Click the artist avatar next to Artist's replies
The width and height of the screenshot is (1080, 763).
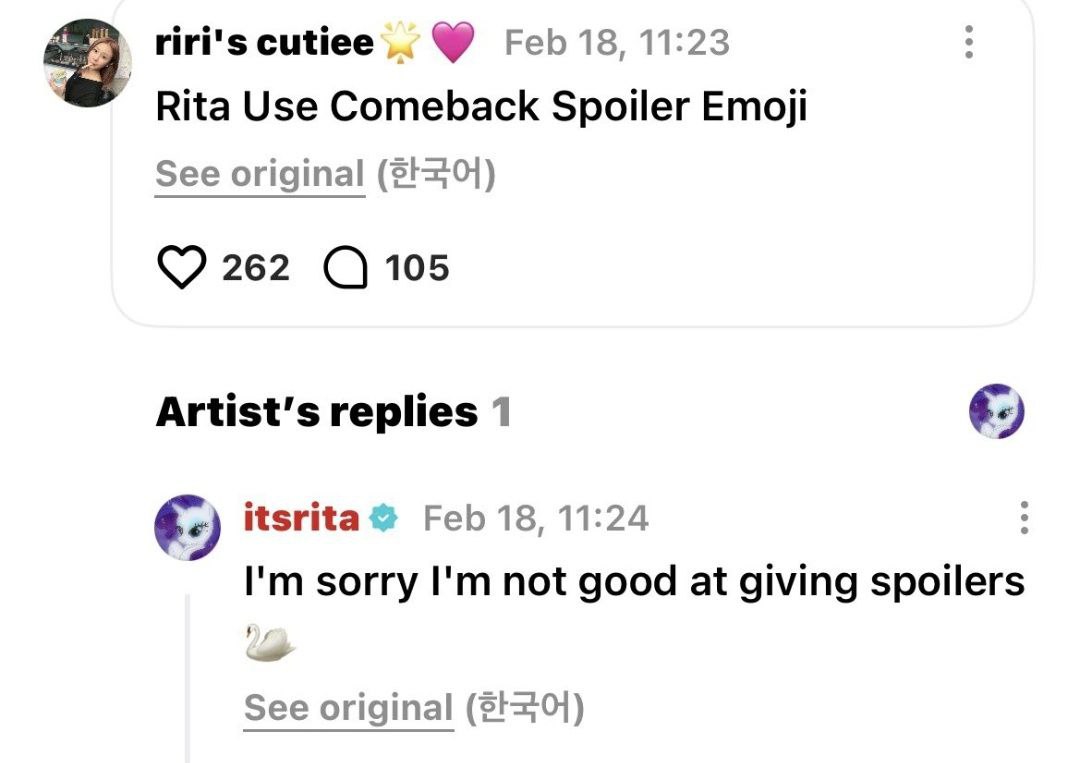pos(997,411)
